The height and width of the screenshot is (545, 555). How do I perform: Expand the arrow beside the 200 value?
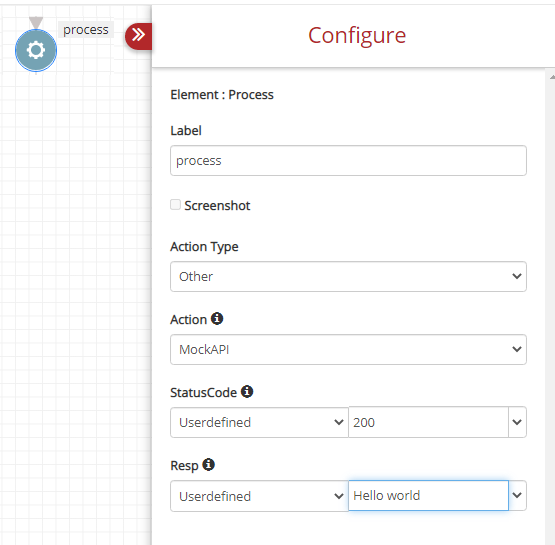coord(517,422)
